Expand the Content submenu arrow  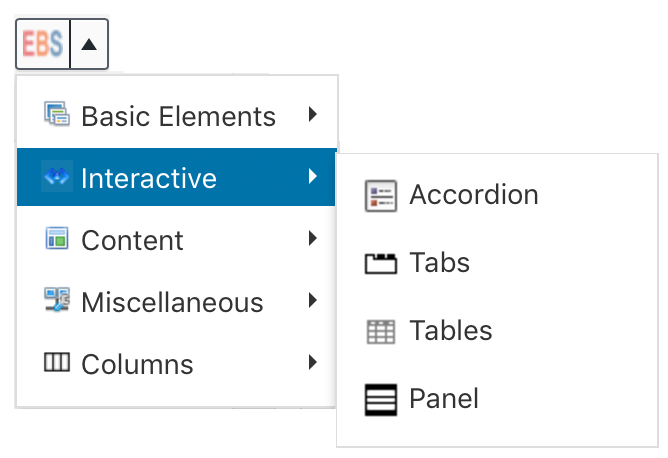[313, 238]
